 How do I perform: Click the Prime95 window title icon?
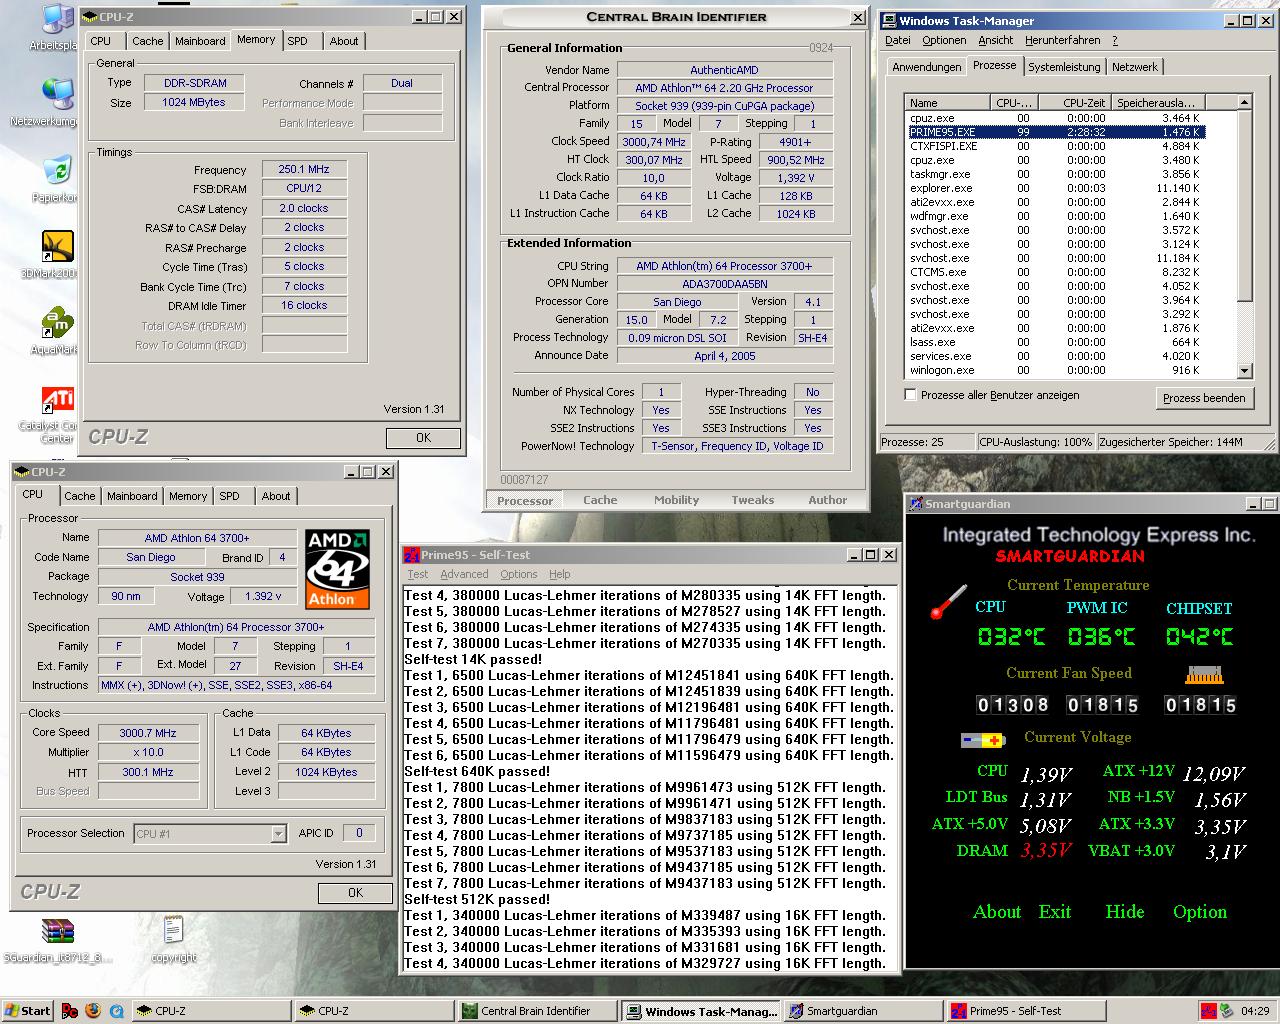click(411, 555)
